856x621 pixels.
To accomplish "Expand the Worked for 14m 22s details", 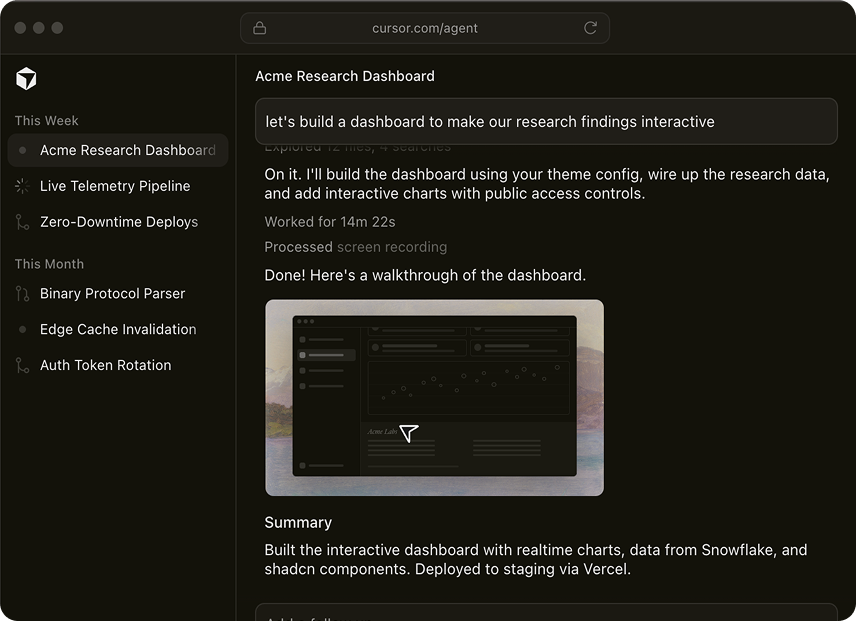I will 330,222.
